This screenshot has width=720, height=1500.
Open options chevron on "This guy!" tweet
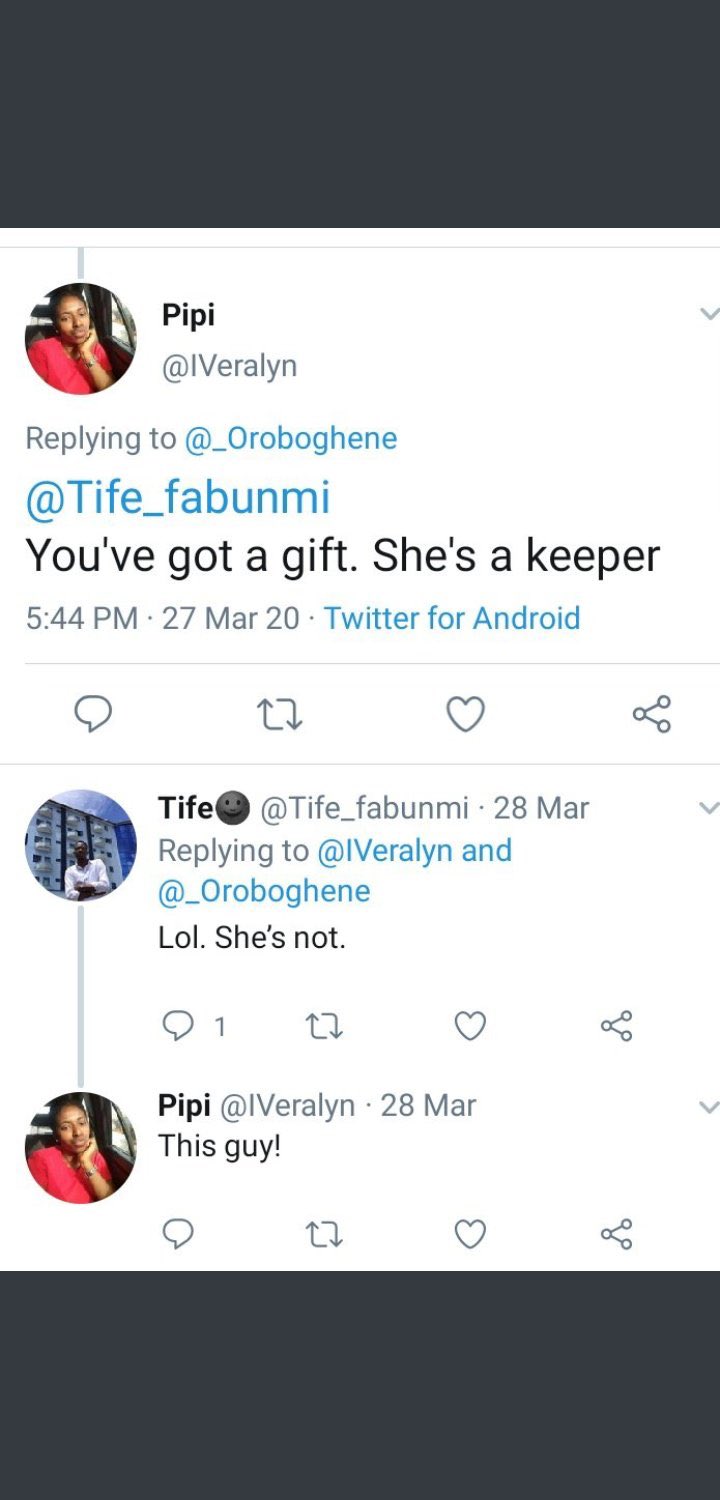[709, 1106]
